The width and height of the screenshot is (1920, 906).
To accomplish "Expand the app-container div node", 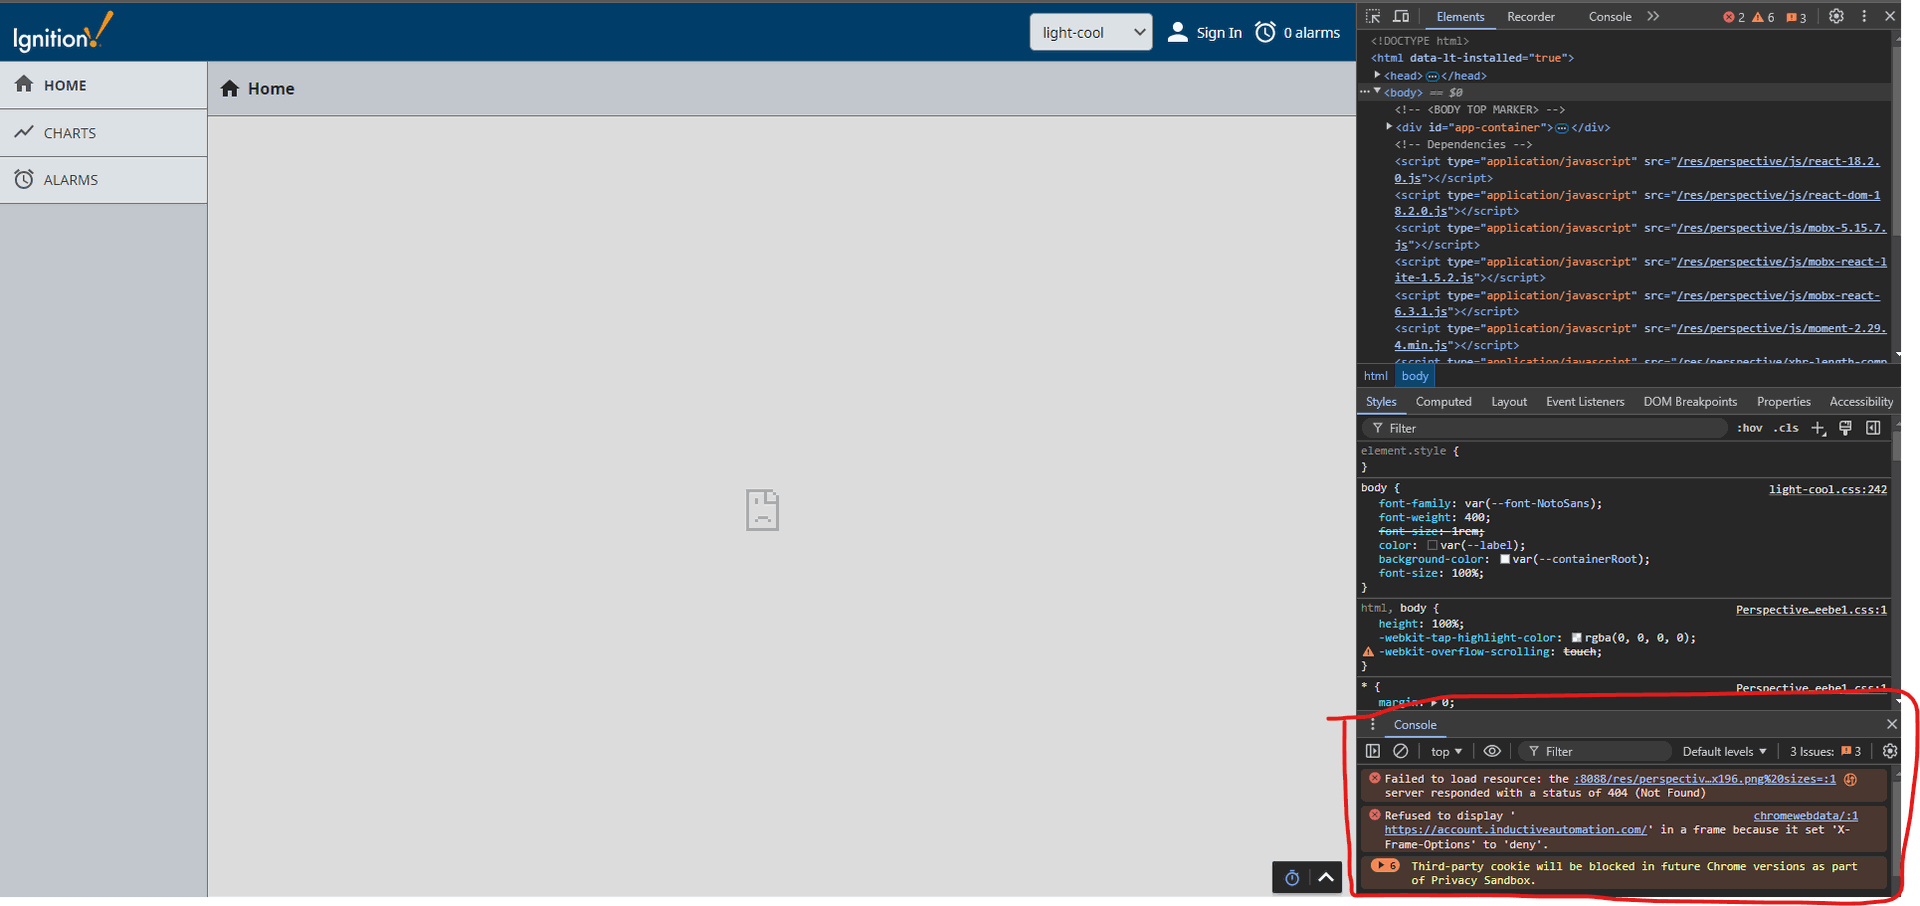I will pyautogui.click(x=1389, y=127).
